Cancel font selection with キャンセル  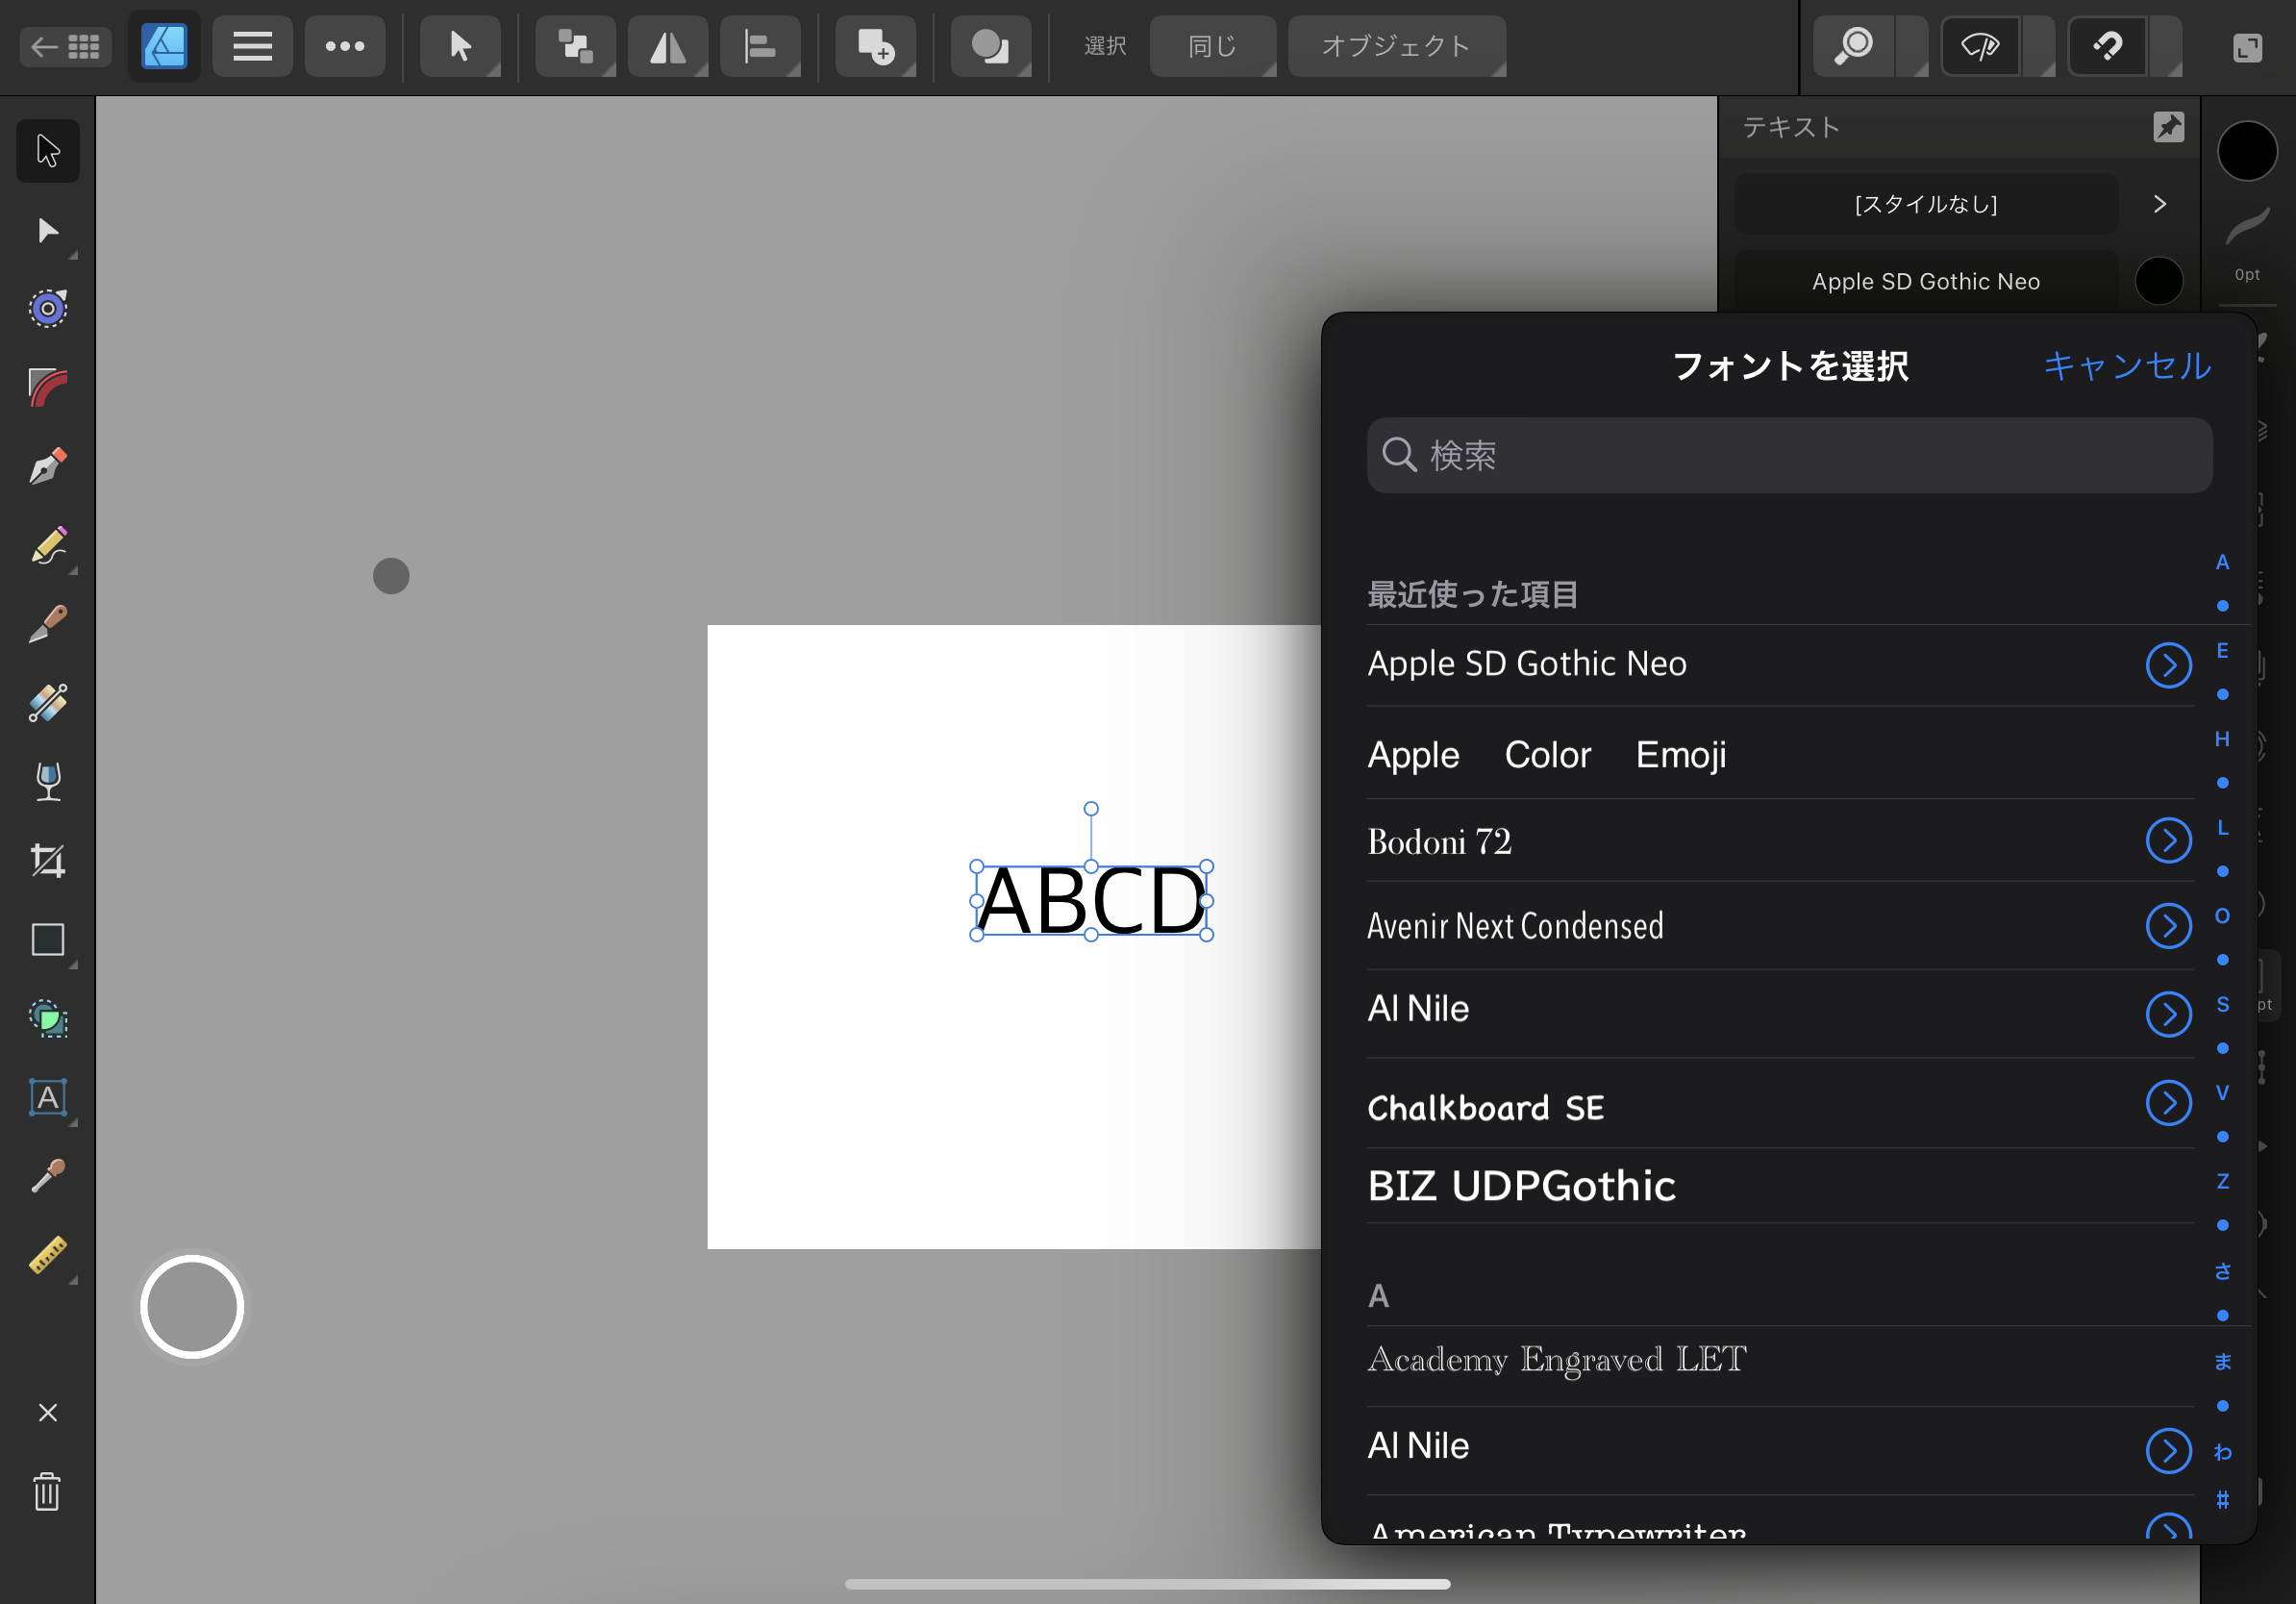[2127, 366]
